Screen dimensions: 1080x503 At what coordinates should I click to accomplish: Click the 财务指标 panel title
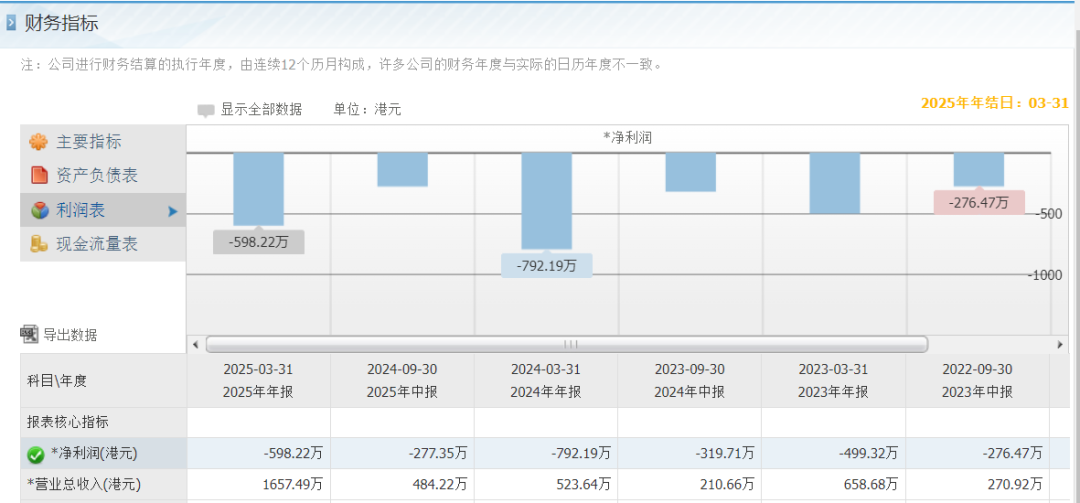(62, 23)
